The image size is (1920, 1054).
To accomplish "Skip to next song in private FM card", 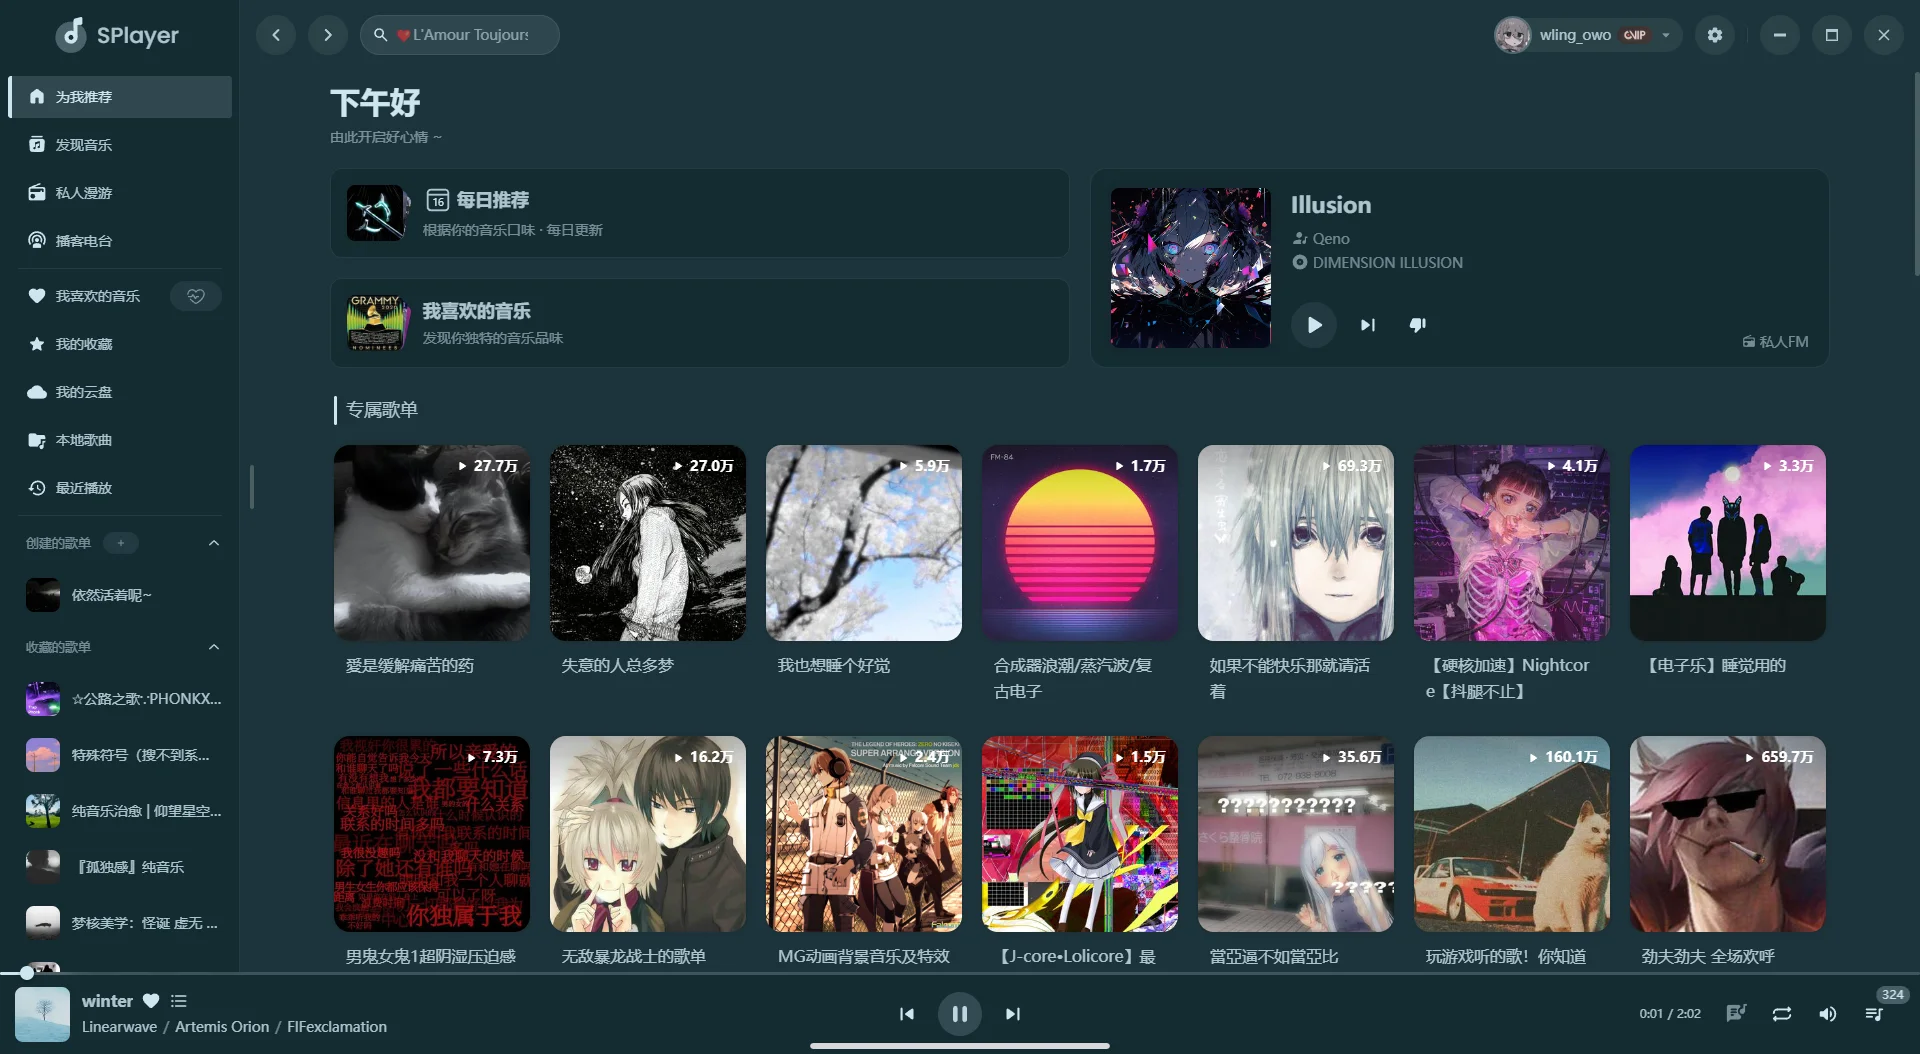I will point(1367,325).
